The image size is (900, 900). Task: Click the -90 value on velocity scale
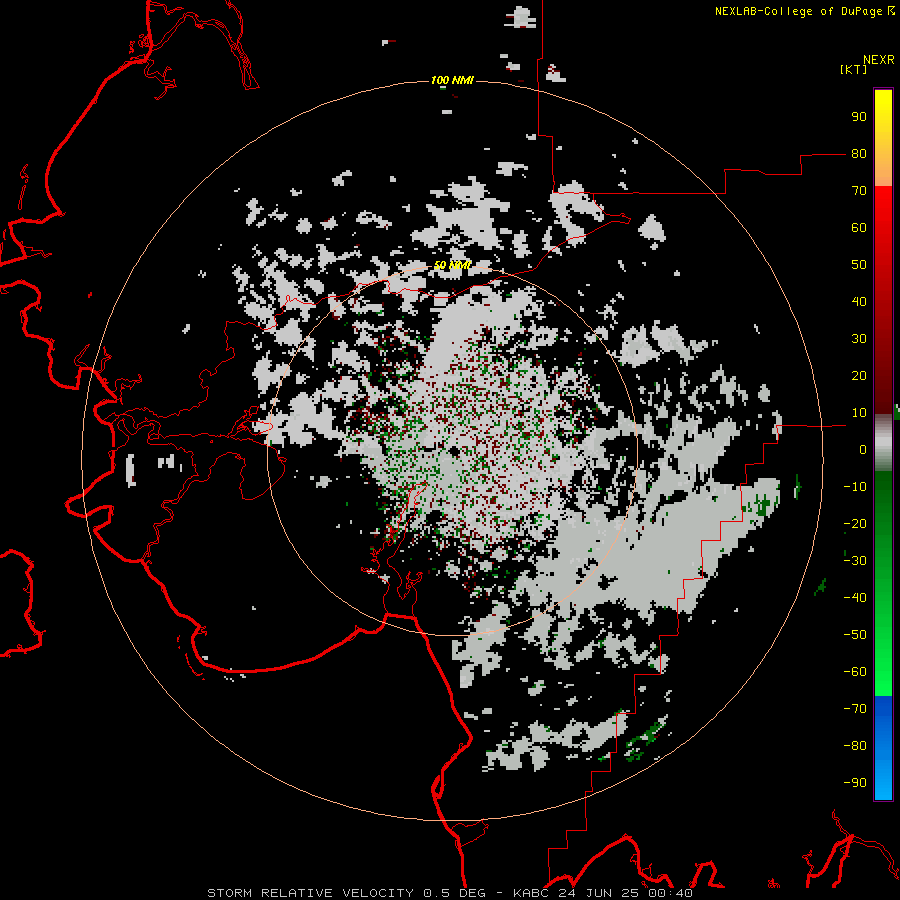point(855,783)
